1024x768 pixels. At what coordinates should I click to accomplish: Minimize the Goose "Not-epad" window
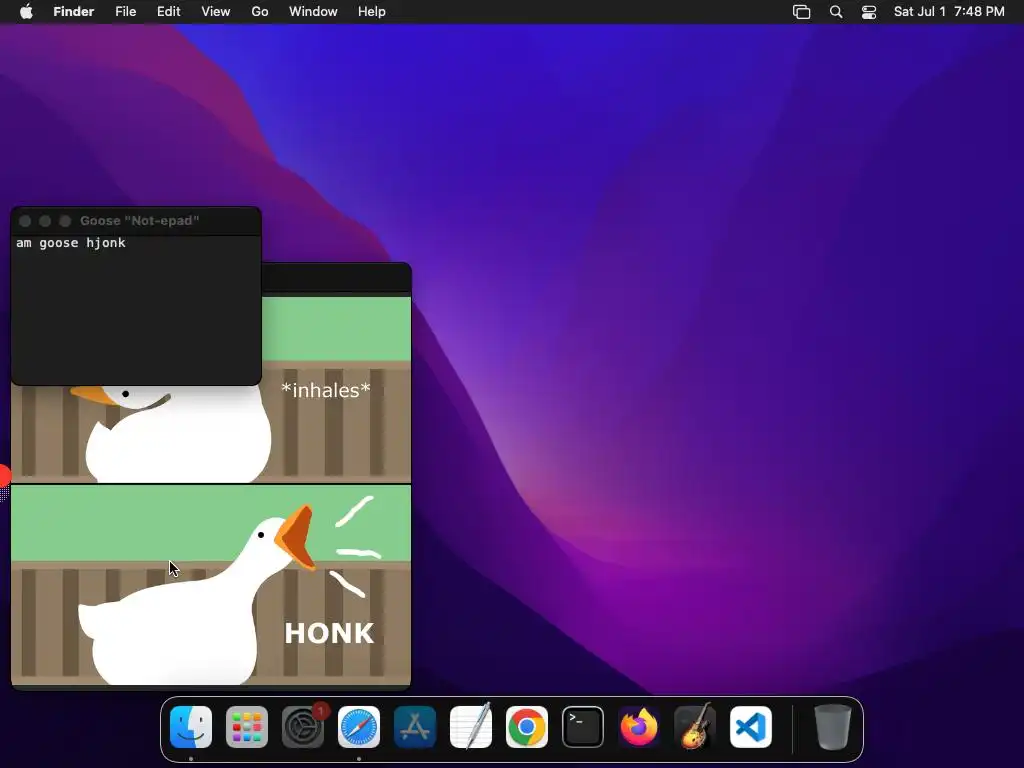[45, 221]
